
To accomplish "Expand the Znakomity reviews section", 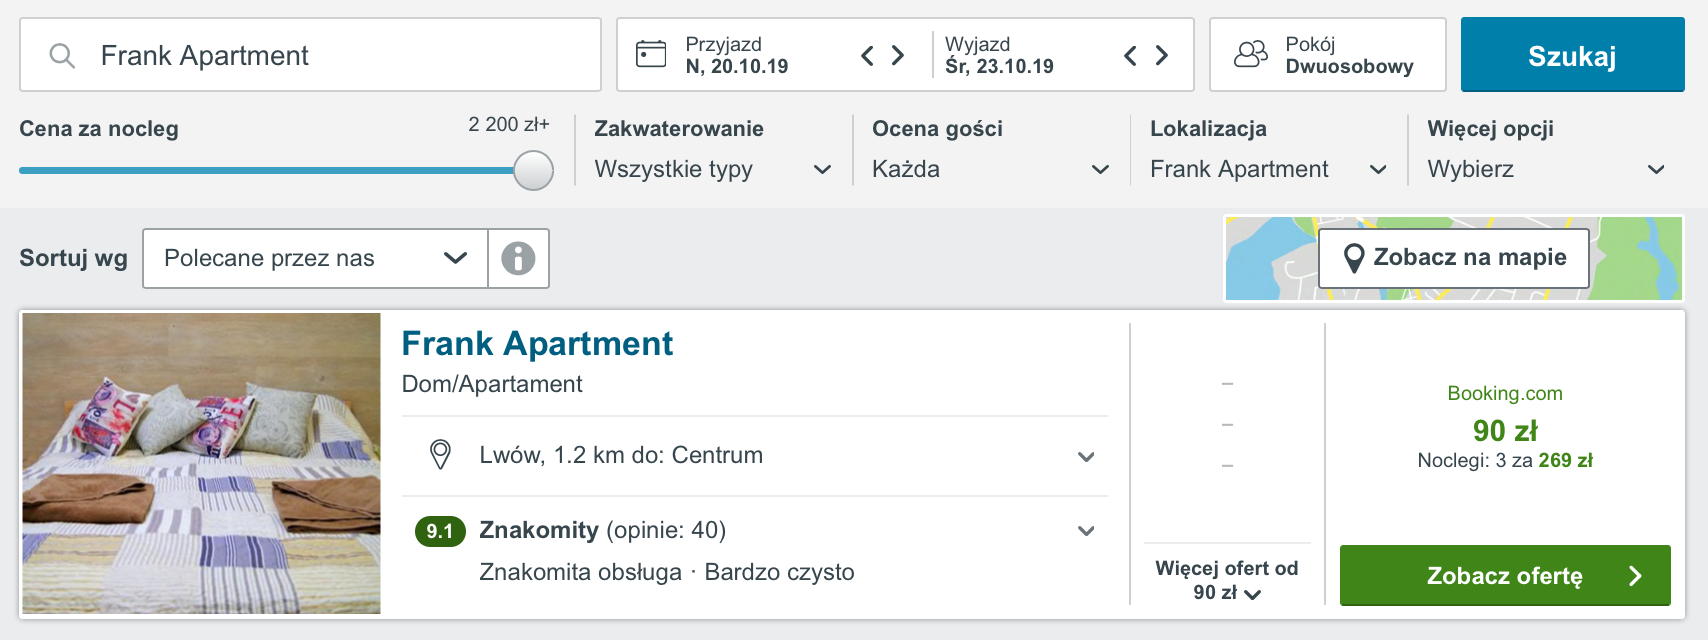I will click(1086, 531).
